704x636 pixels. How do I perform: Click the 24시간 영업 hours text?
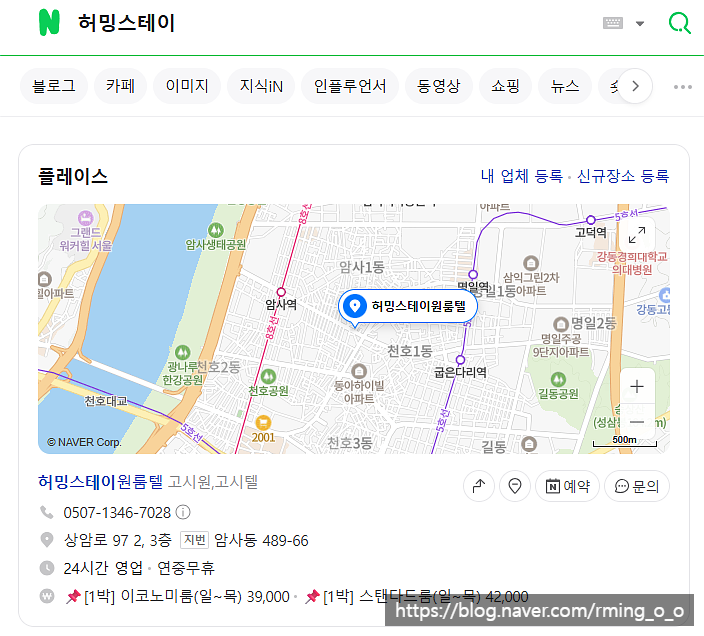tap(103, 568)
